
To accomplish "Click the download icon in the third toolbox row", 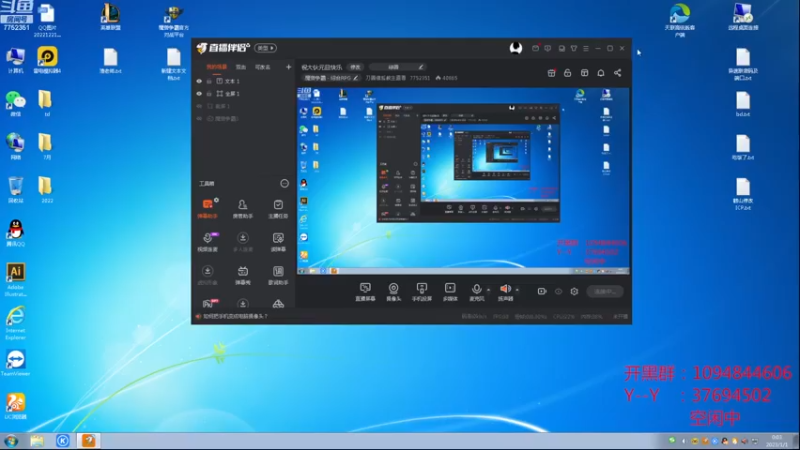I will tap(207, 271).
